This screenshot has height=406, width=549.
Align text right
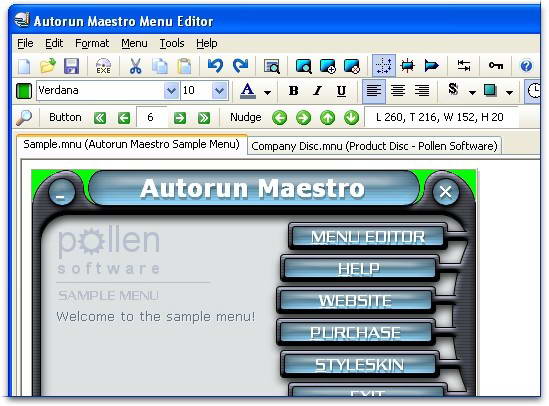(x=422, y=91)
